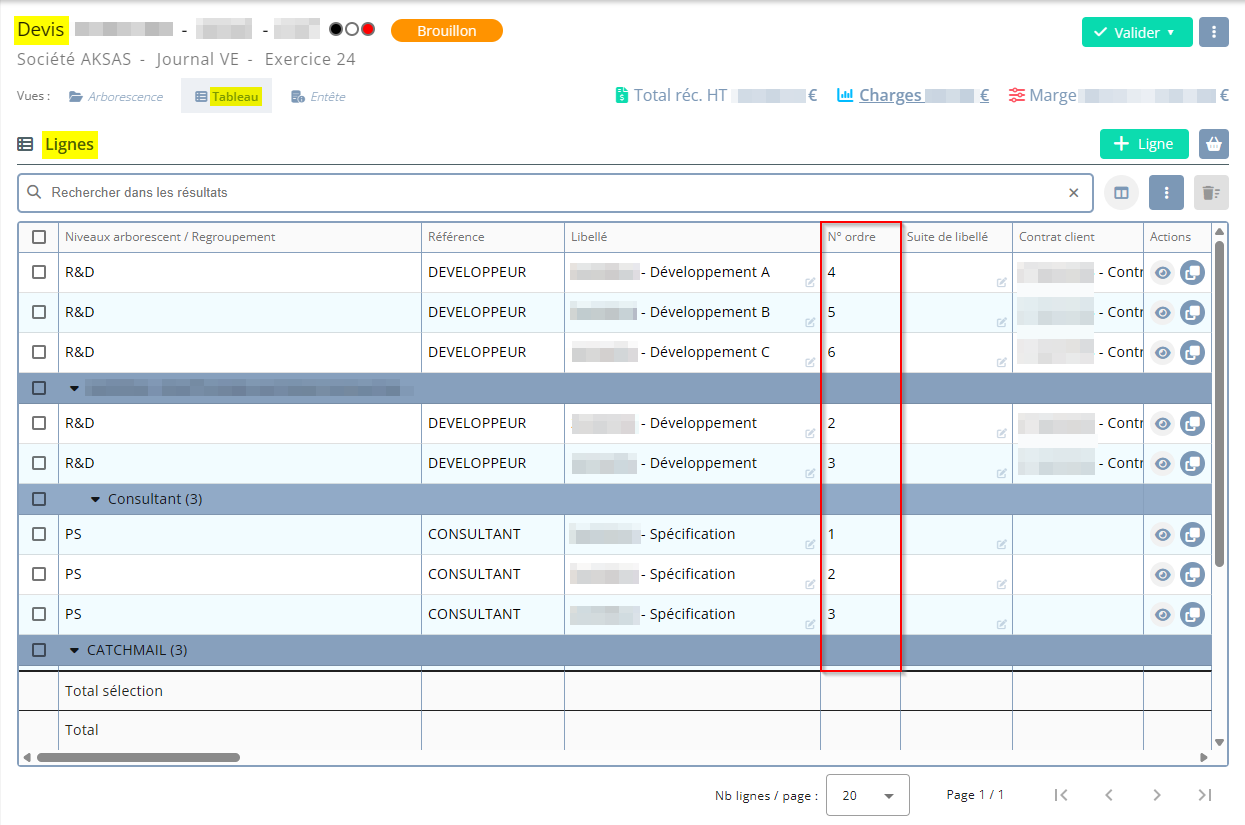
Task: Open column layout icon beside search bar
Action: [1121, 193]
